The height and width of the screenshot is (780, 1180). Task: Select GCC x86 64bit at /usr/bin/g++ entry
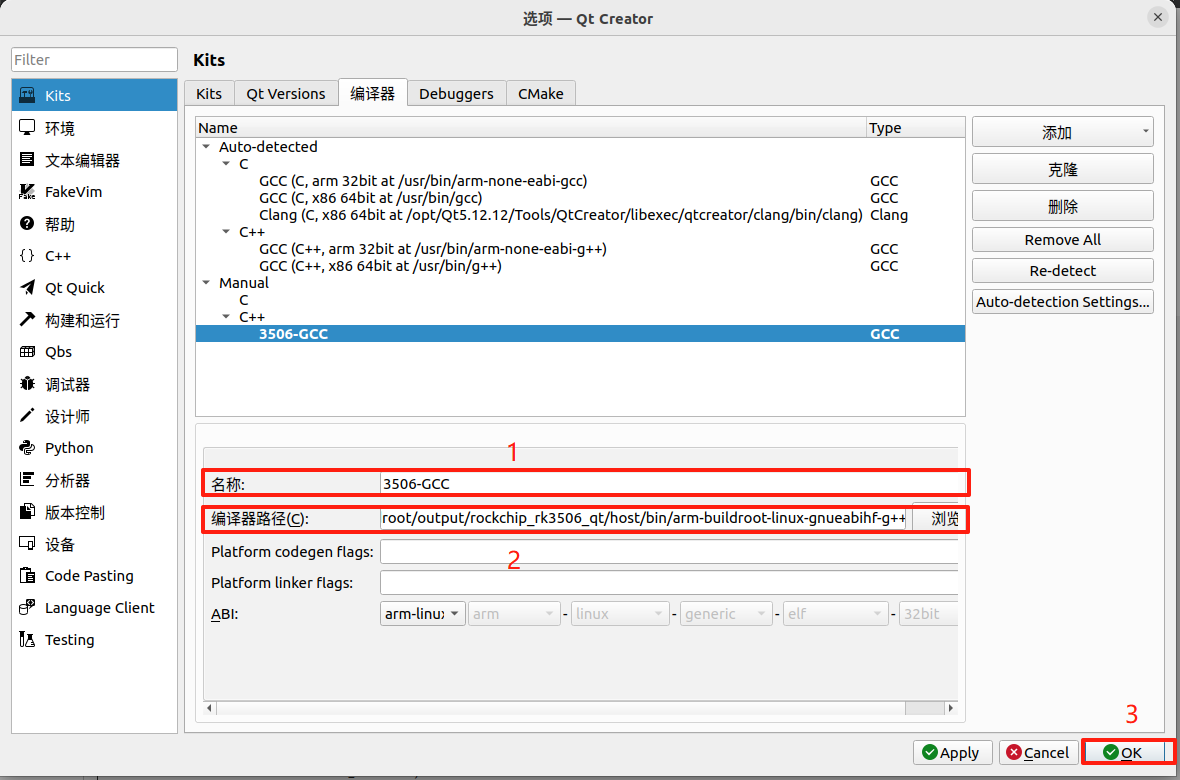380,266
